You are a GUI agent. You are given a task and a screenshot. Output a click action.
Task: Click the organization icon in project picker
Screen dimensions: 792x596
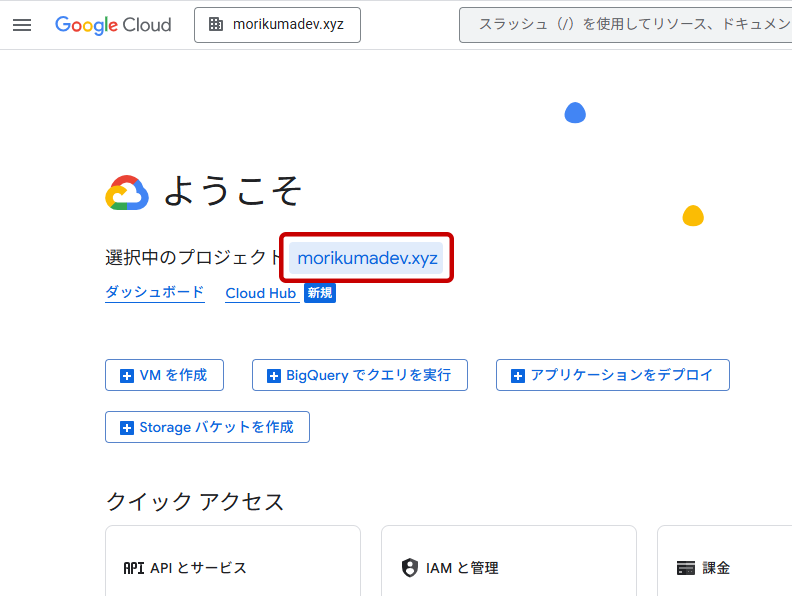pos(216,25)
